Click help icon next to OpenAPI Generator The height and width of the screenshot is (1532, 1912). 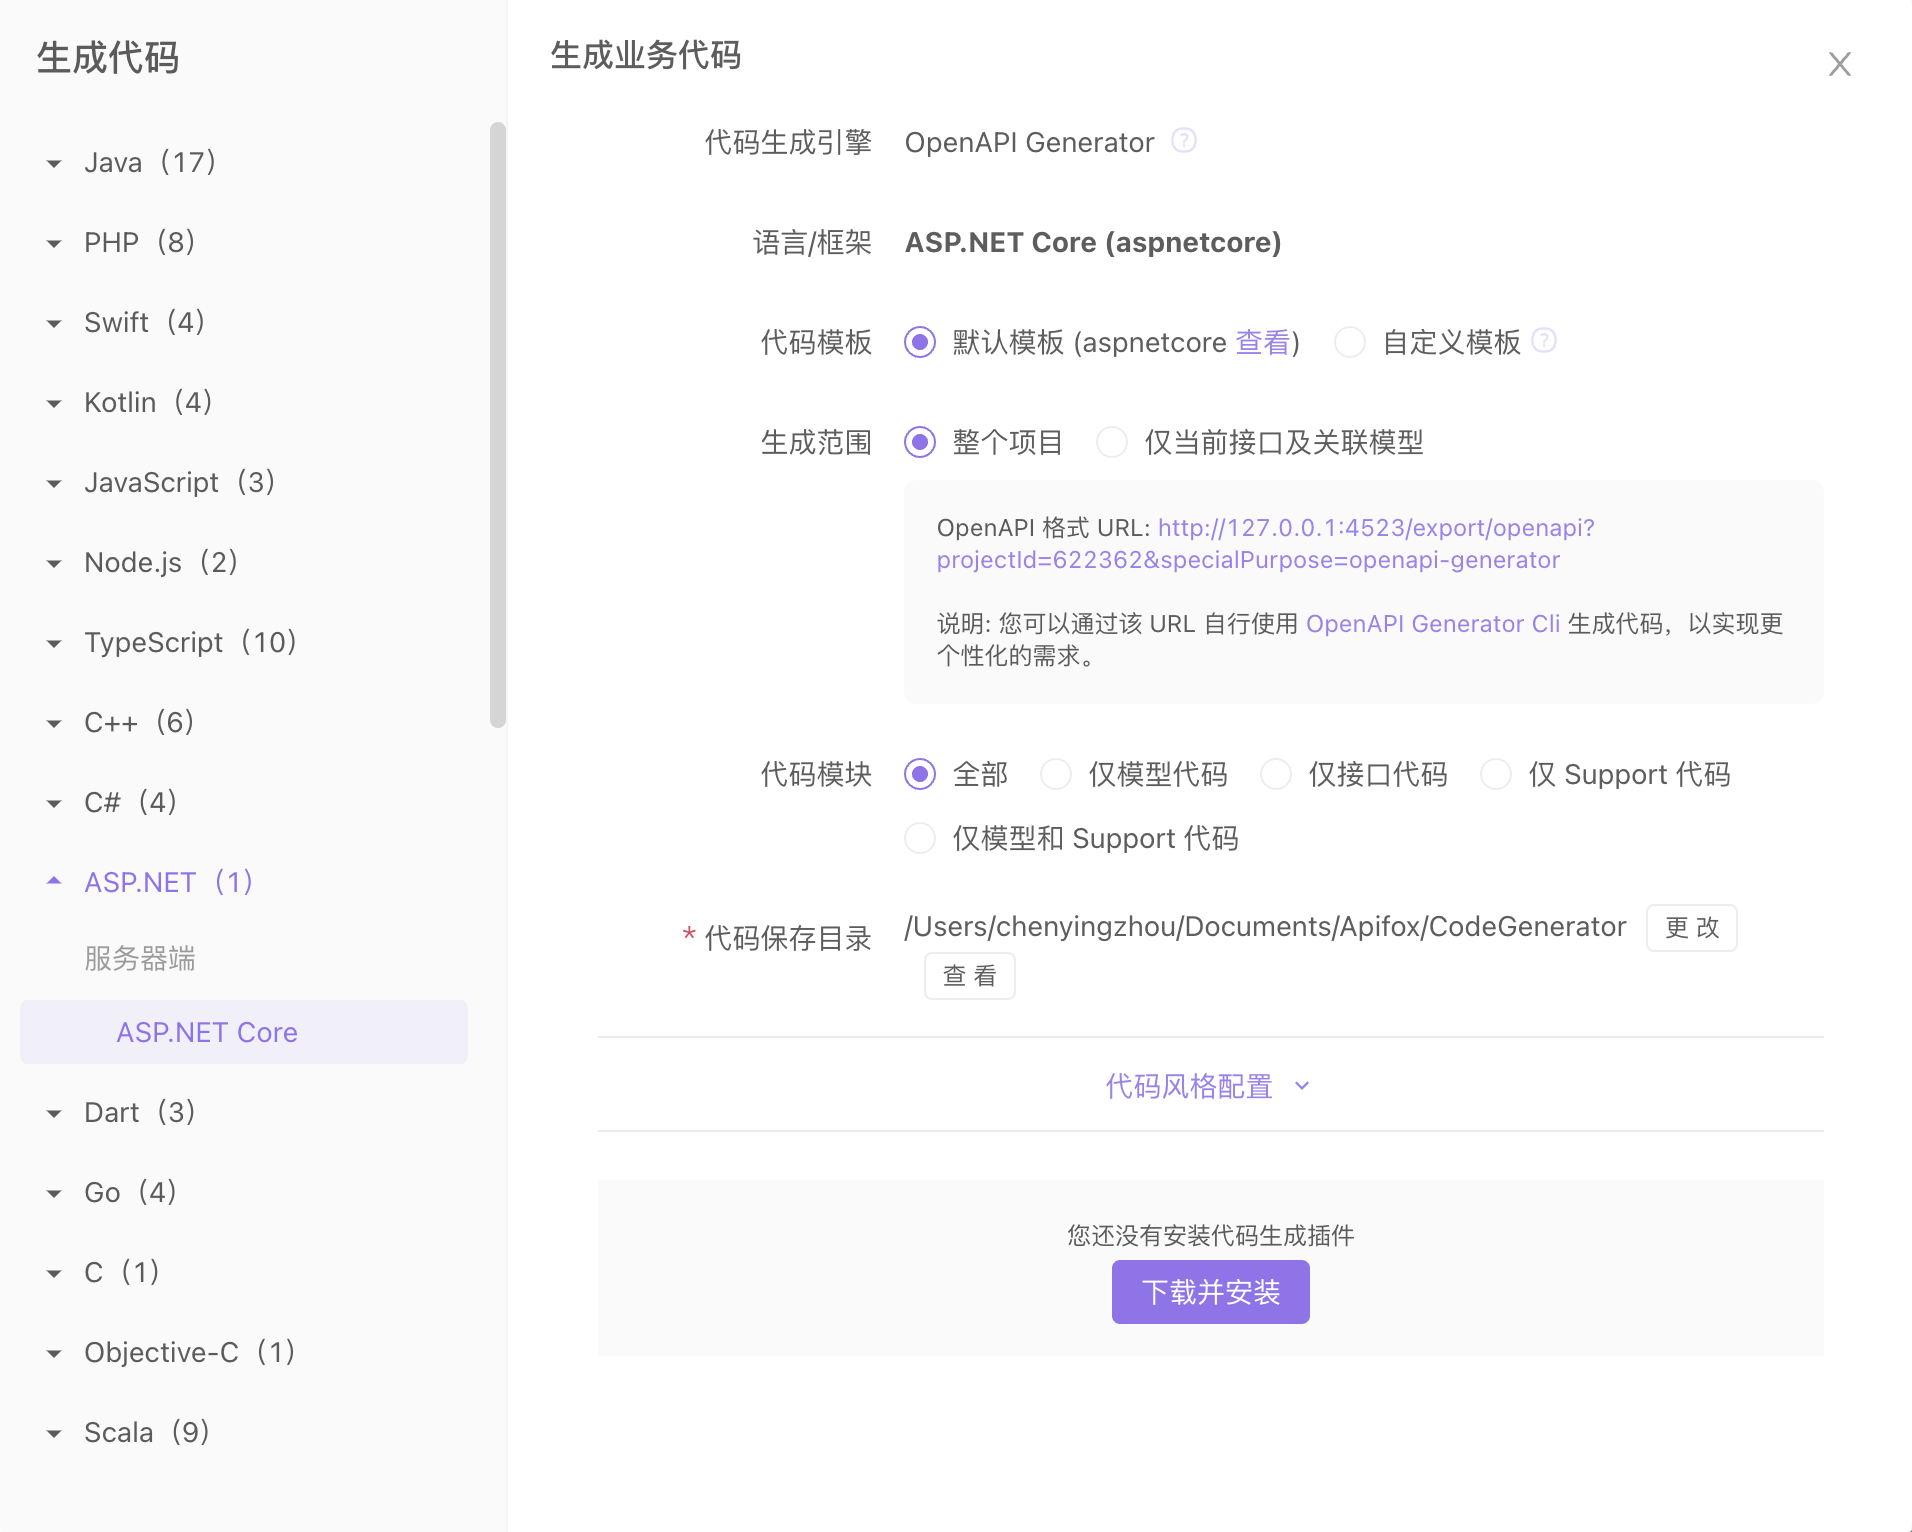[1183, 141]
